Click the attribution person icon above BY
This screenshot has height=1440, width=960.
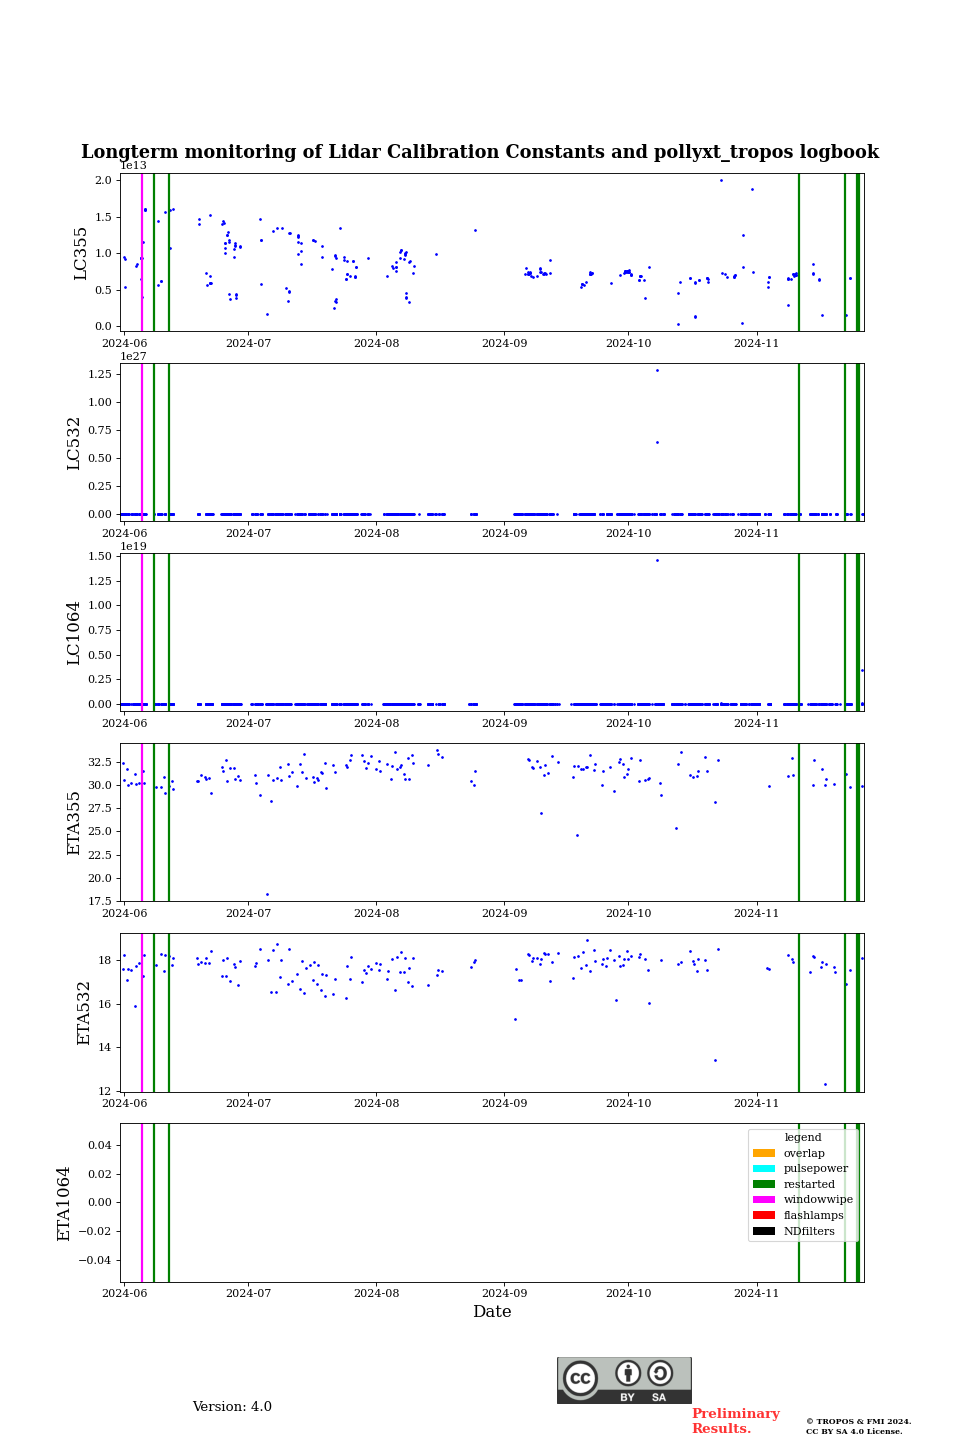point(628,1373)
